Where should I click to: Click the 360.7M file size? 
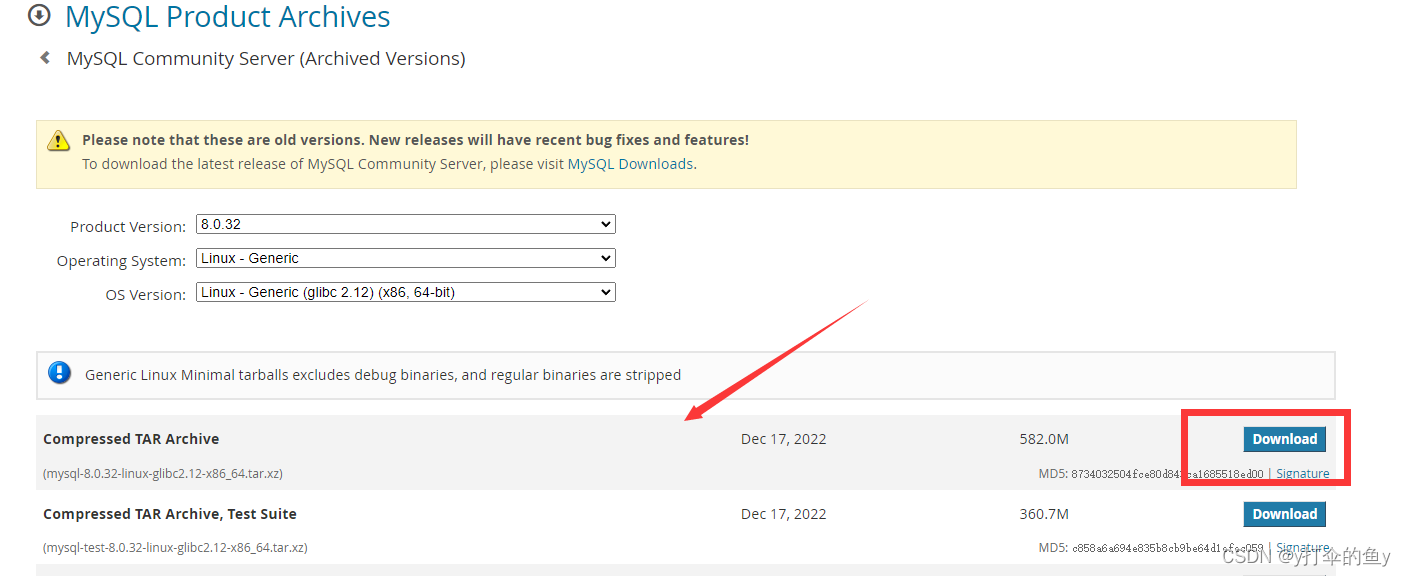tap(1044, 514)
